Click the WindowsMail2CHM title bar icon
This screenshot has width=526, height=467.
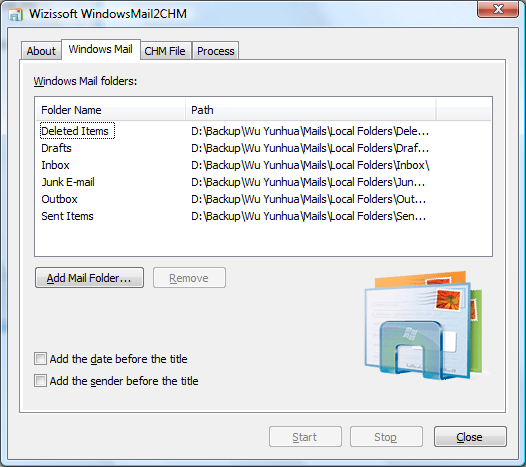(15, 14)
